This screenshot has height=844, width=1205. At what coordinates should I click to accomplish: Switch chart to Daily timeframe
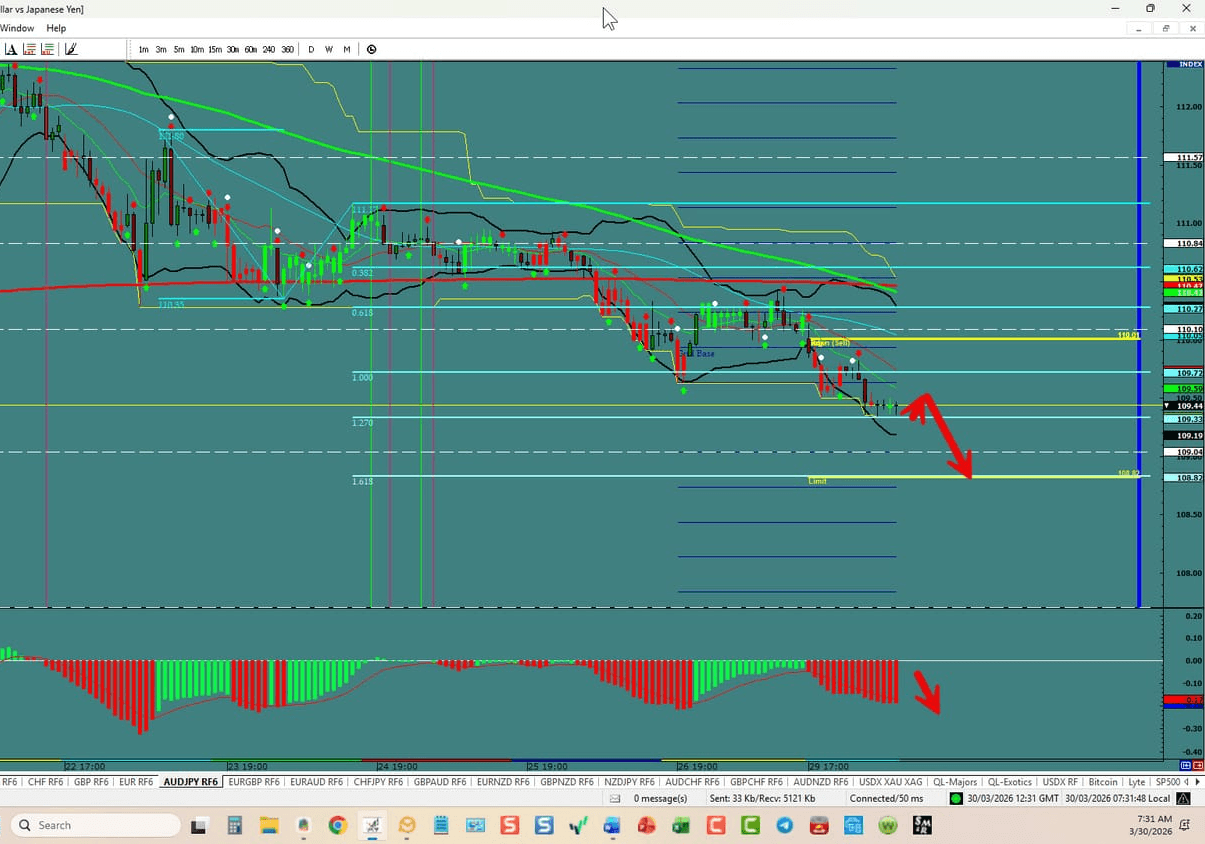coord(310,48)
